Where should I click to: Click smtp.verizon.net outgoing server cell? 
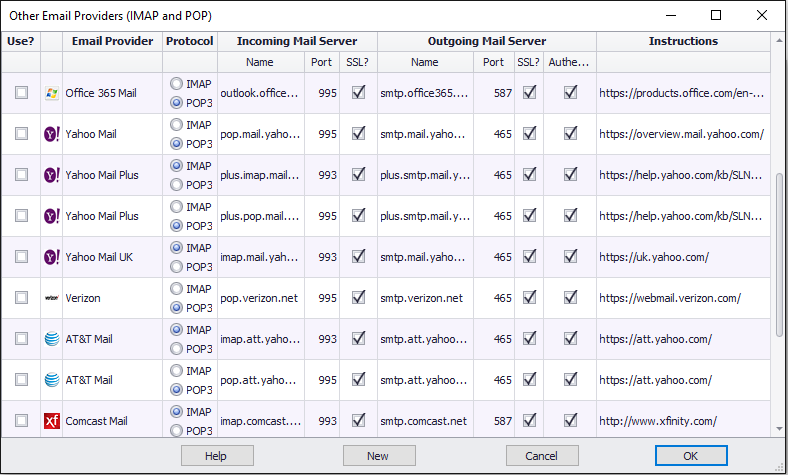tap(425, 298)
